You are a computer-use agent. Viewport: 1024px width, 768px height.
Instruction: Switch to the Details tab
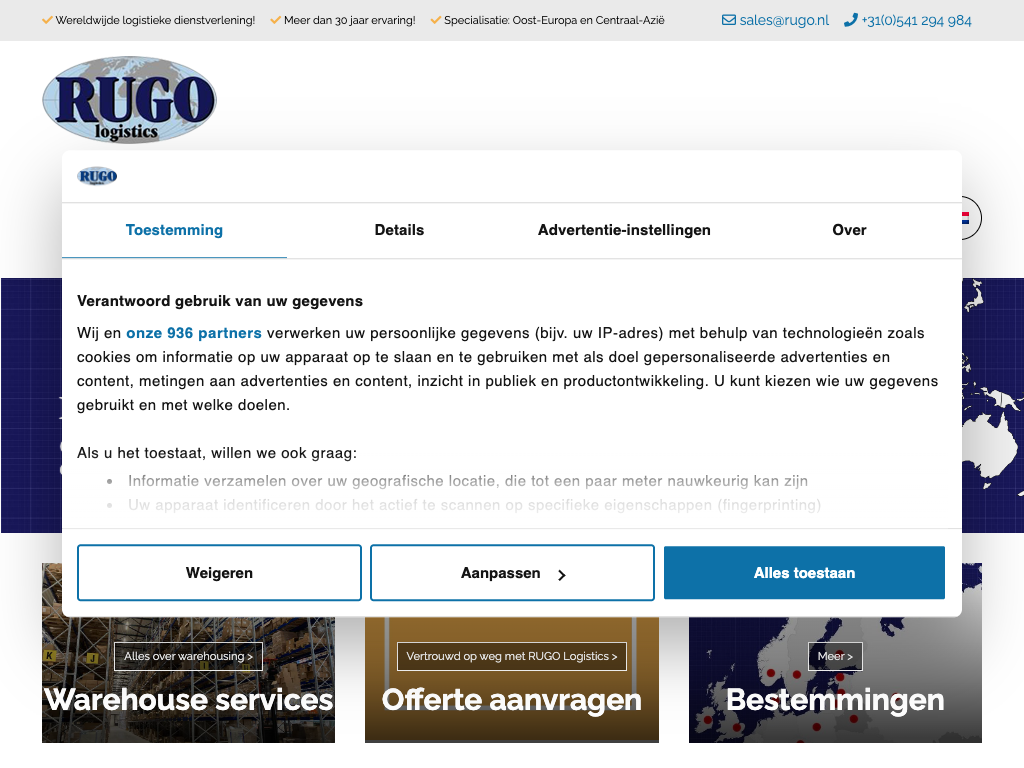399,230
